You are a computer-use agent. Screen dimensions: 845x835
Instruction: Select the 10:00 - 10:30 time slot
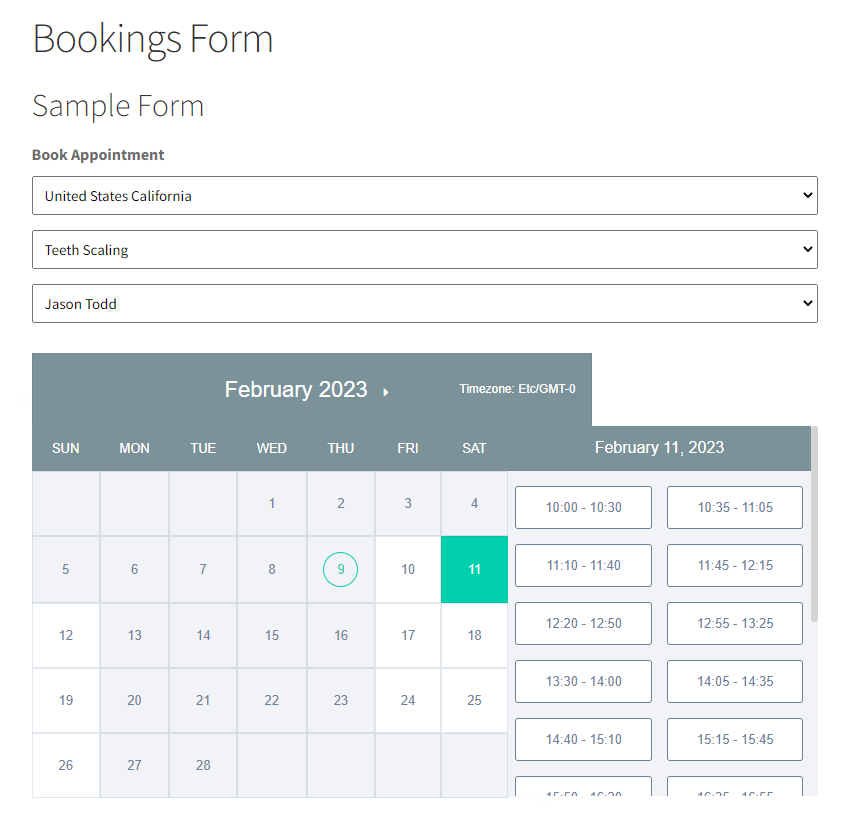583,507
